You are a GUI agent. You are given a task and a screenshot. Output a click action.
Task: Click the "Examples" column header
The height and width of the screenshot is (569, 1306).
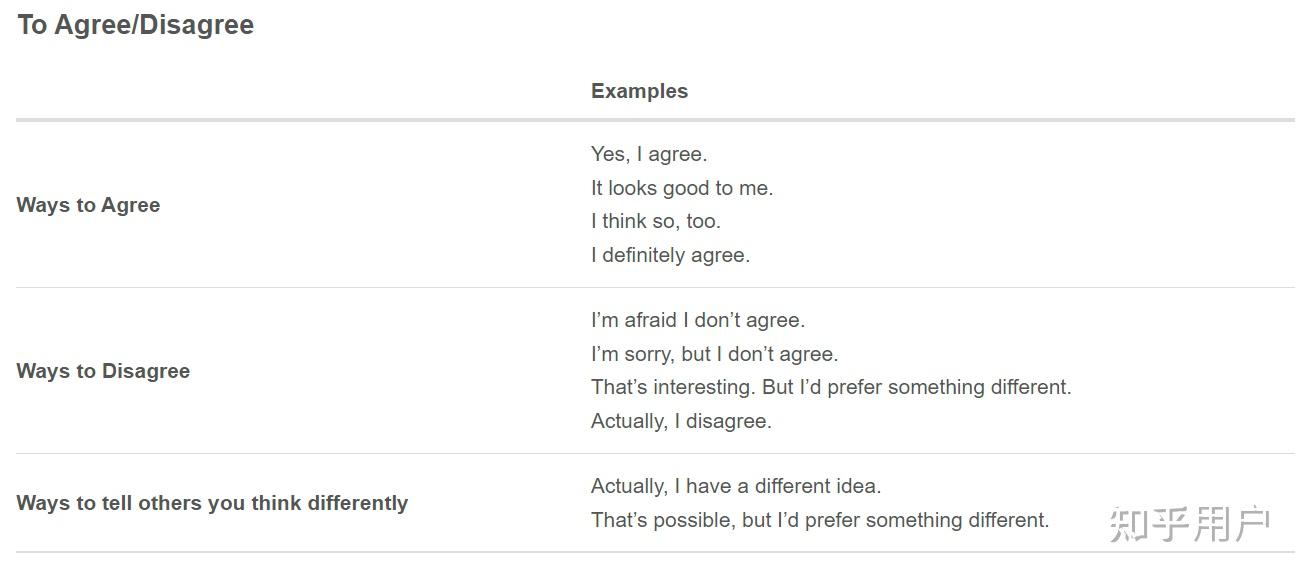(639, 91)
